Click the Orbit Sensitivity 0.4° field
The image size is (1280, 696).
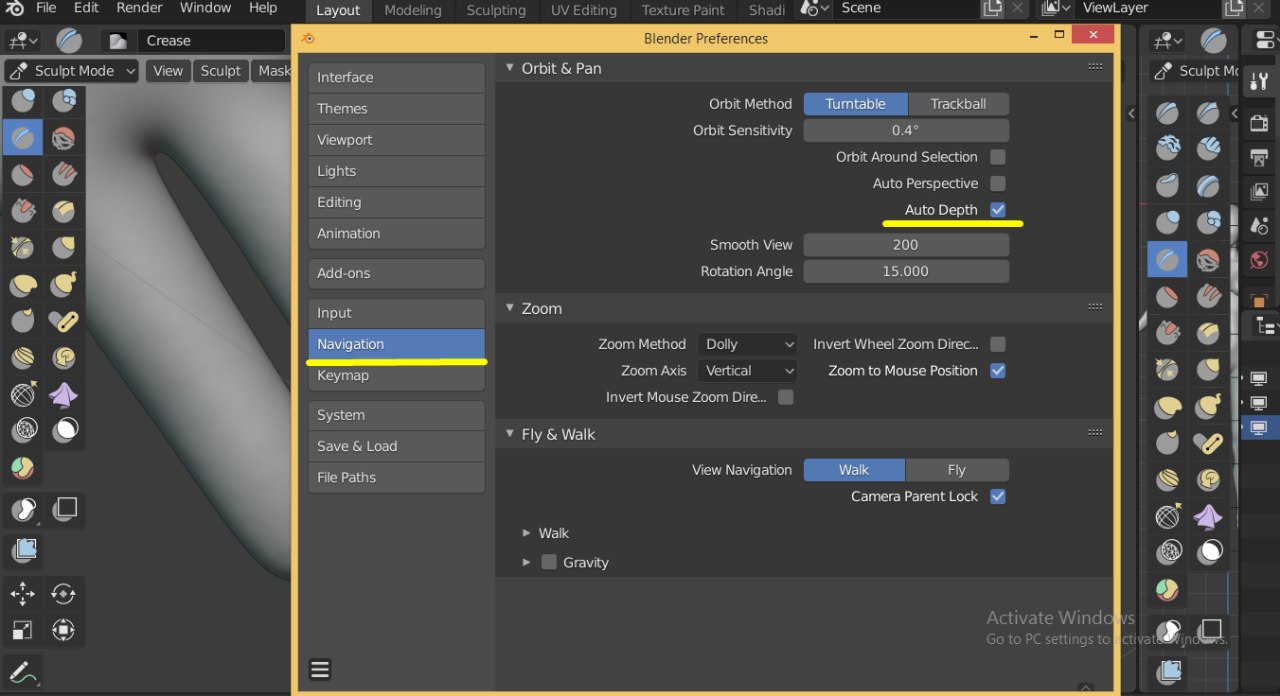(x=906, y=131)
